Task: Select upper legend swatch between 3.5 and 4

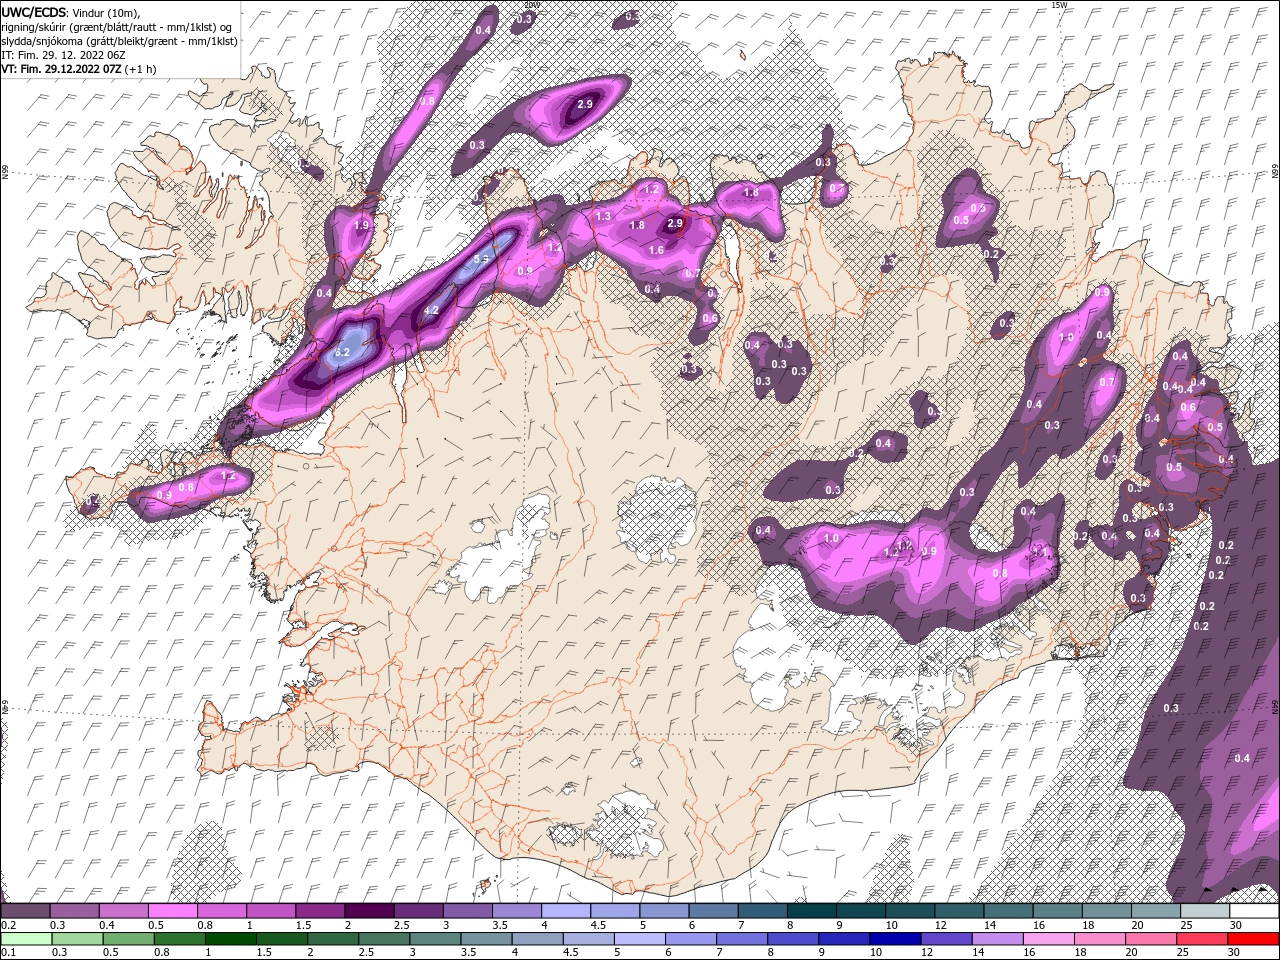Action: click(516, 911)
